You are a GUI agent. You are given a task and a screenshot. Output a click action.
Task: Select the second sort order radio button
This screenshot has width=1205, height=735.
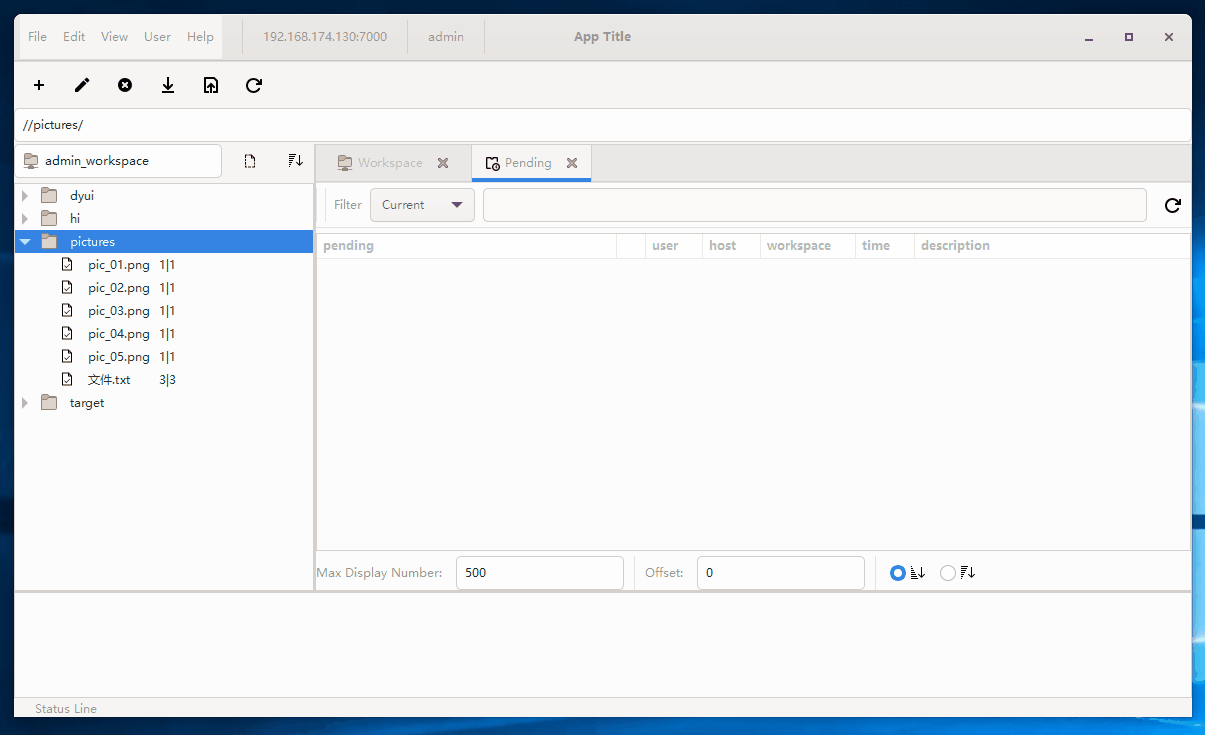(x=948, y=573)
